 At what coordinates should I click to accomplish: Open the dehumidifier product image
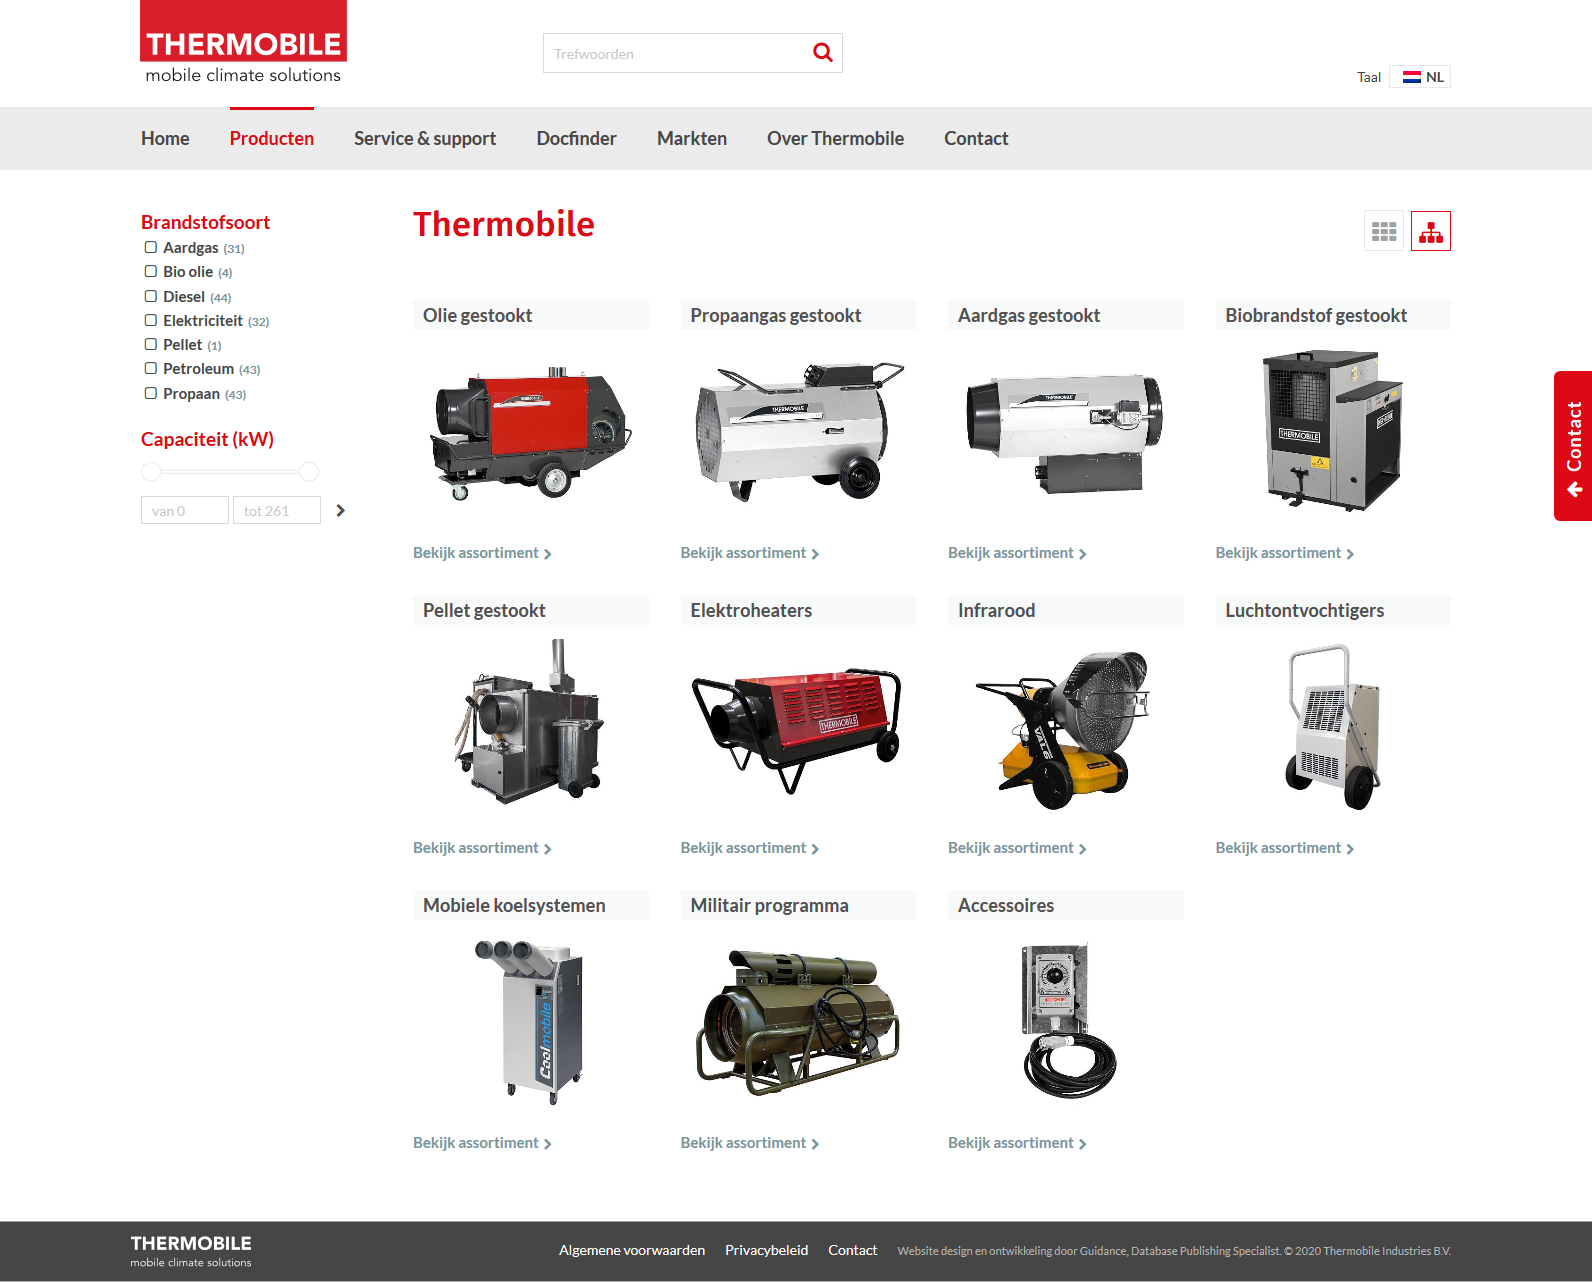click(x=1333, y=727)
